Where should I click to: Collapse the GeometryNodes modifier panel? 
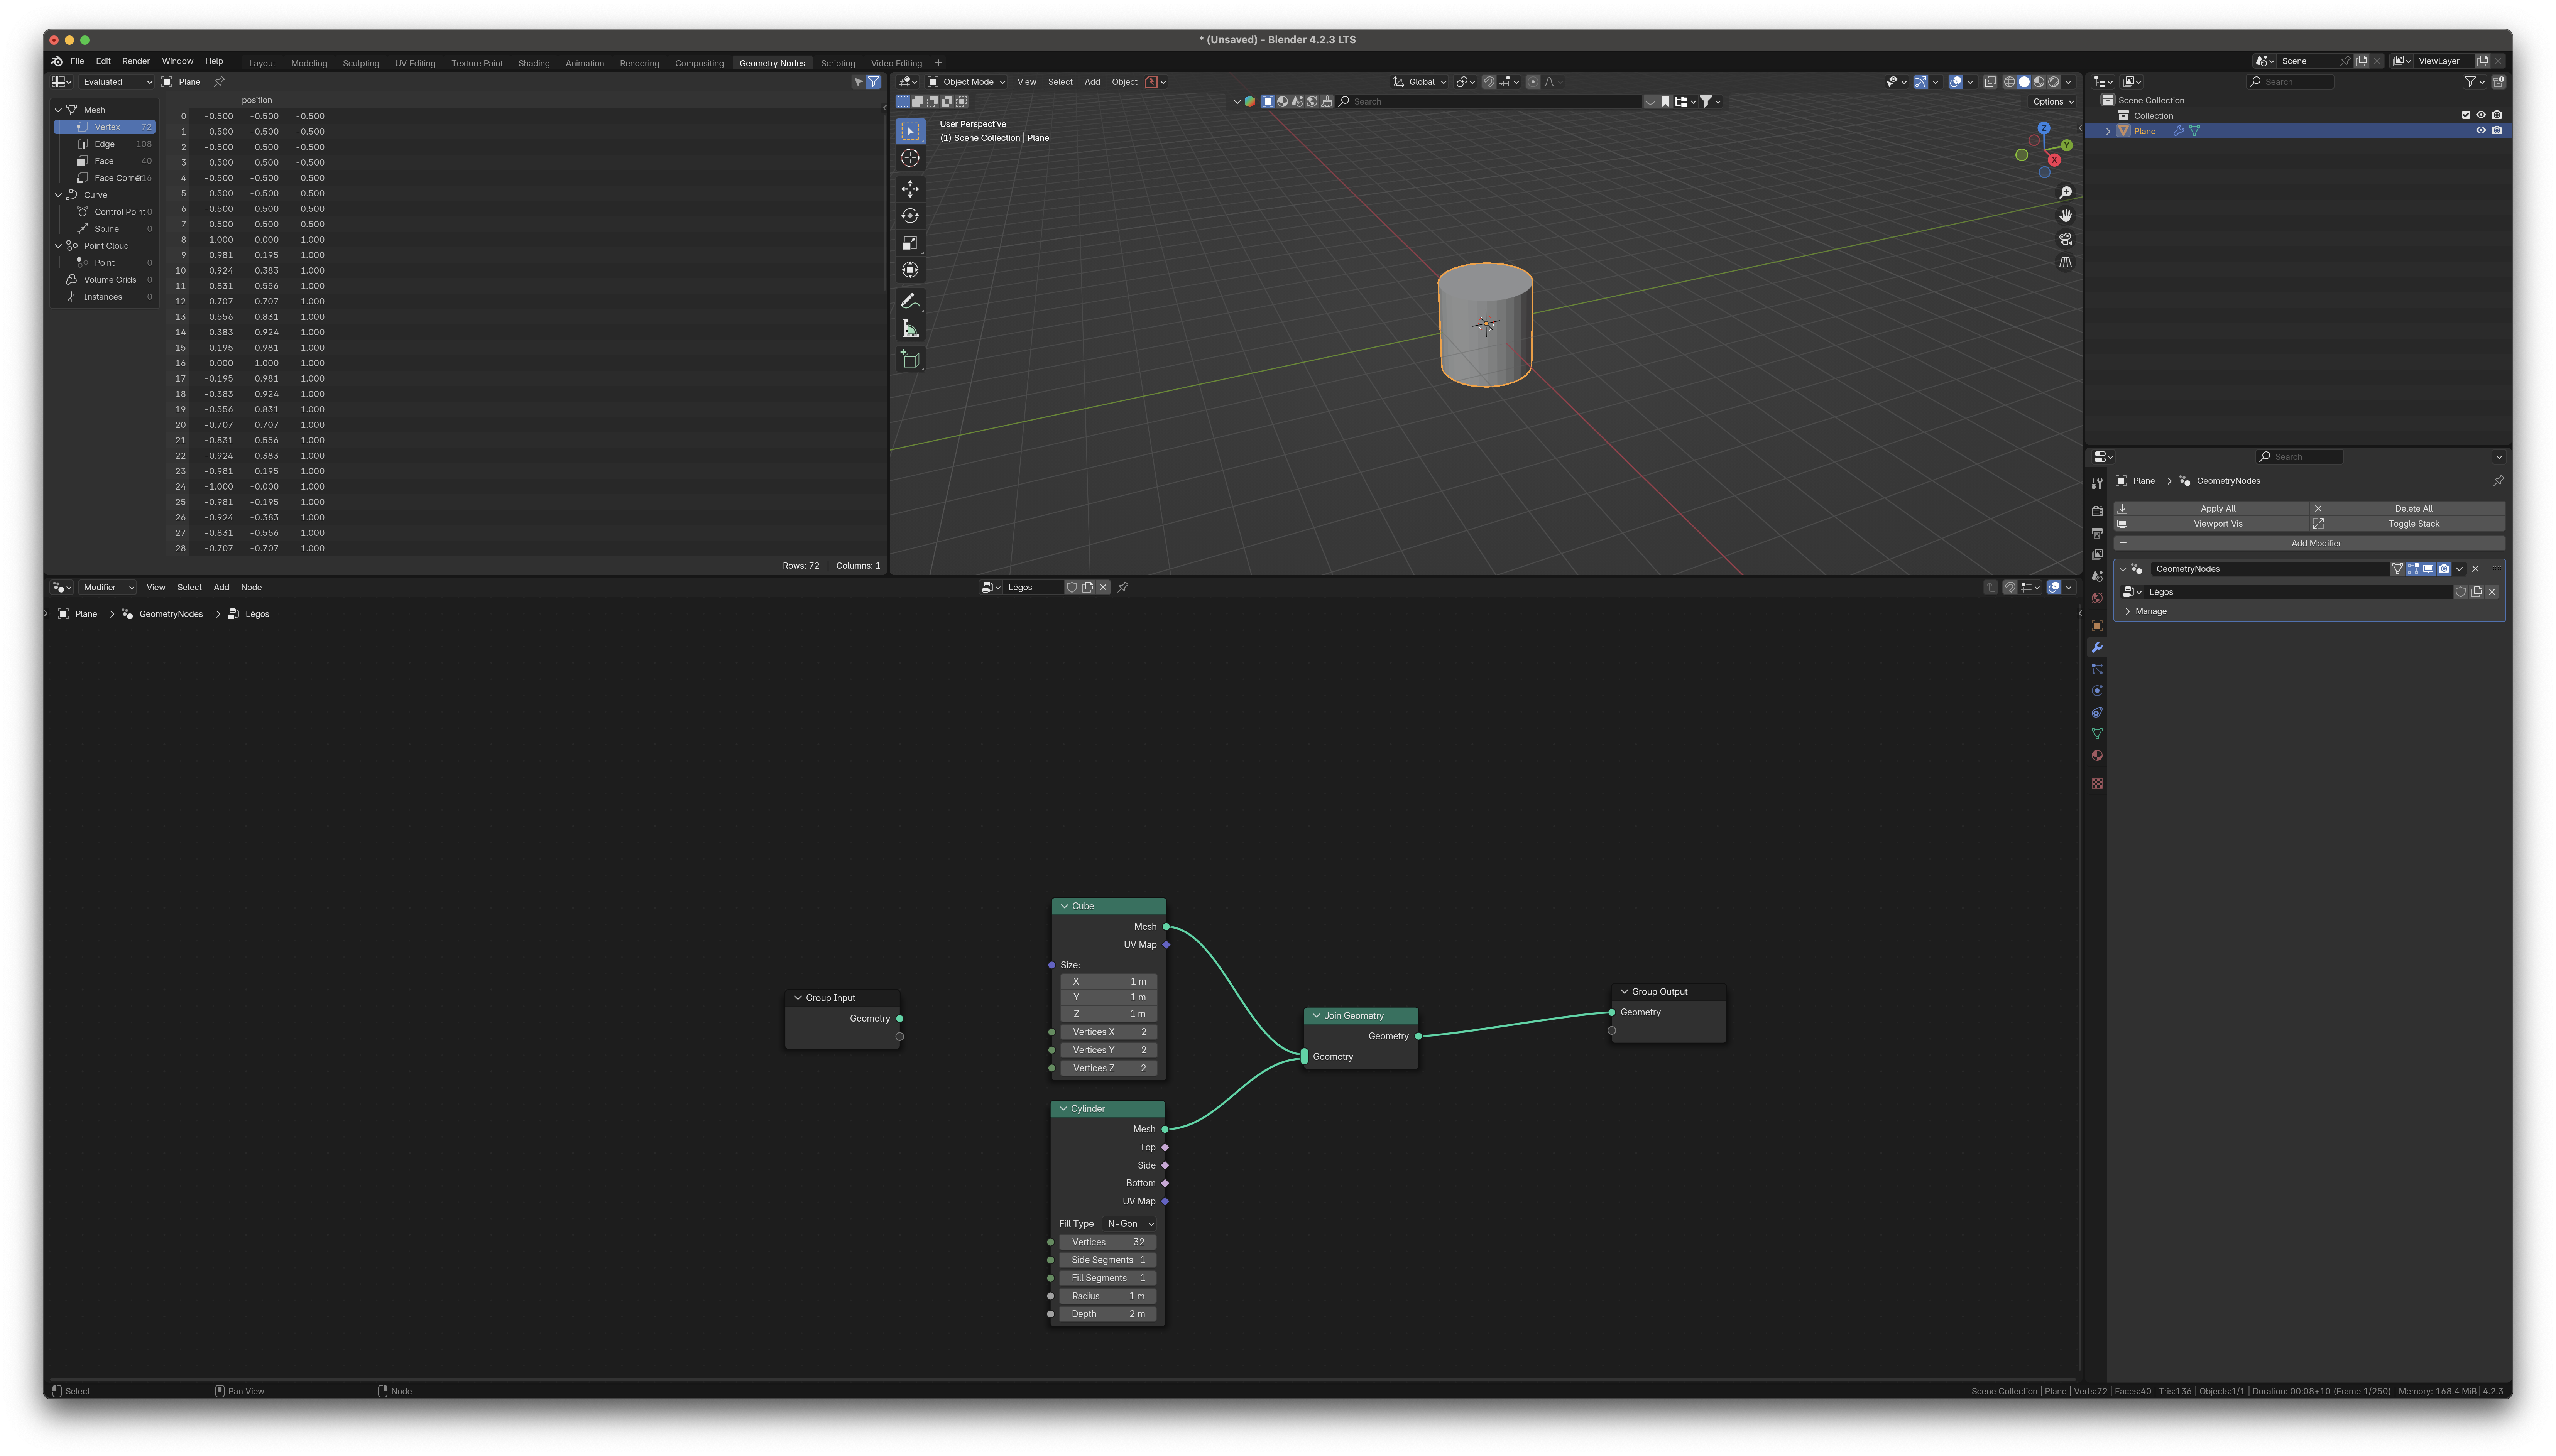[2123, 569]
